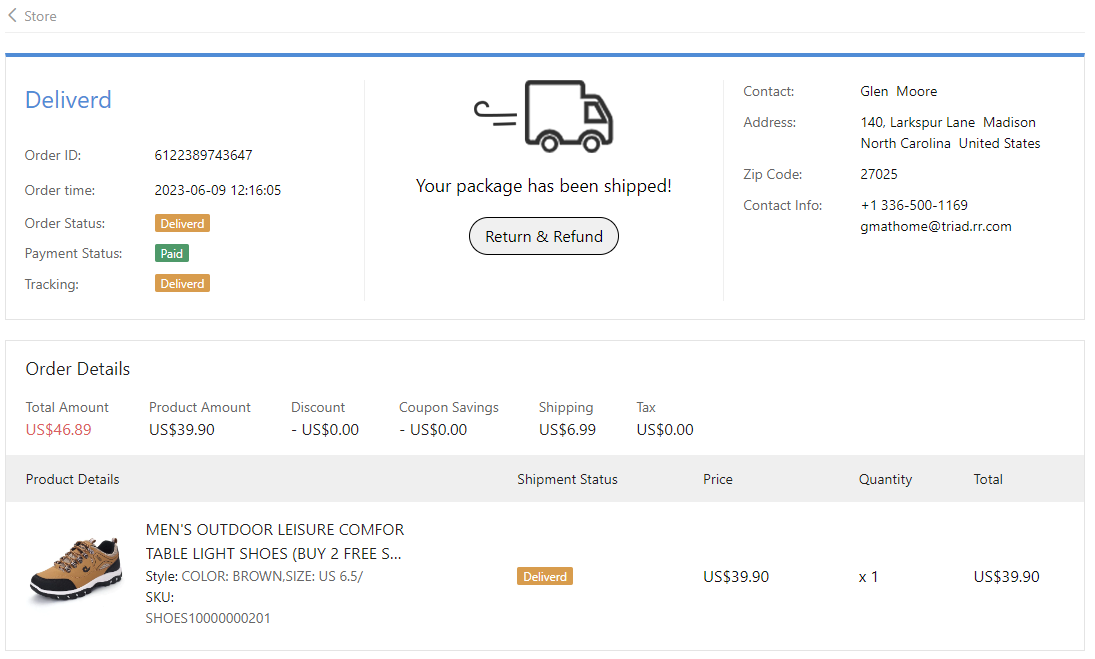Click the green Paid status badge
The image size is (1095, 659).
click(172, 254)
